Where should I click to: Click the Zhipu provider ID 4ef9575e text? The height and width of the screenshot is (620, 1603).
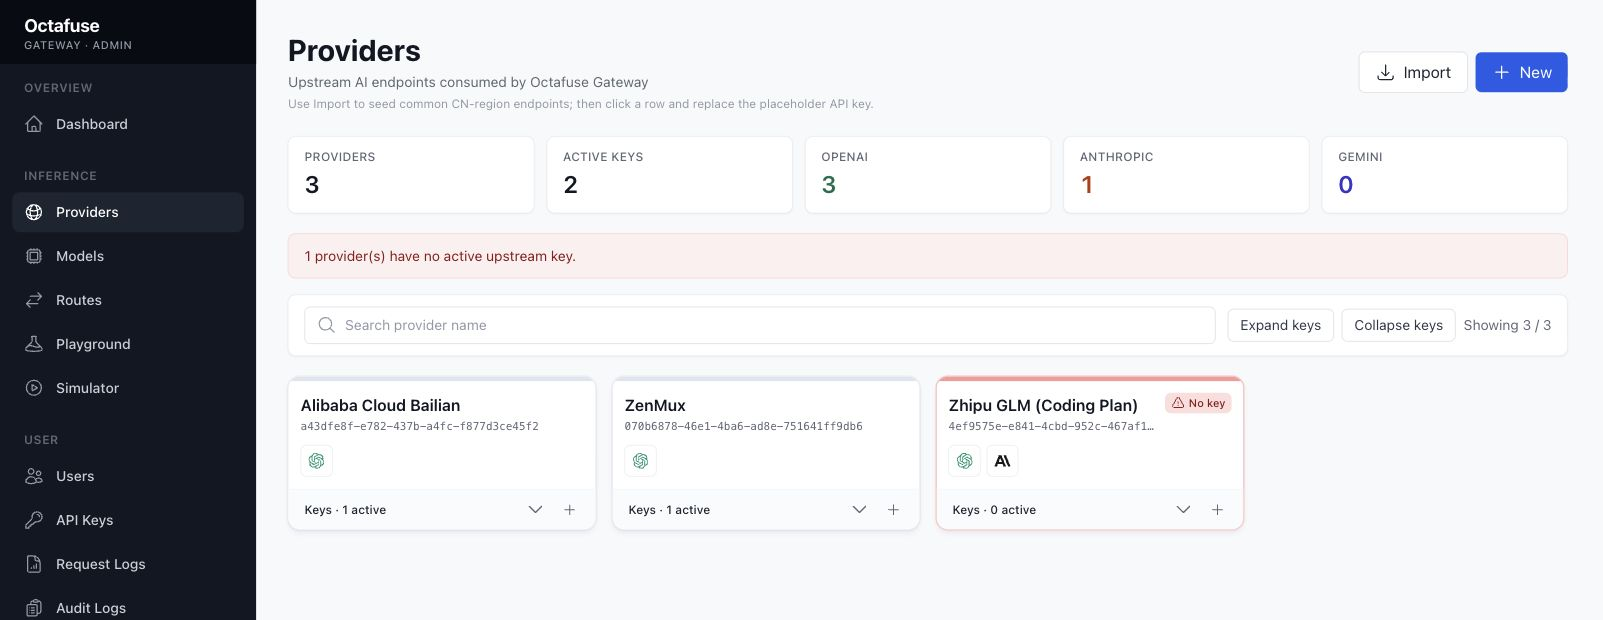[x=1051, y=426]
